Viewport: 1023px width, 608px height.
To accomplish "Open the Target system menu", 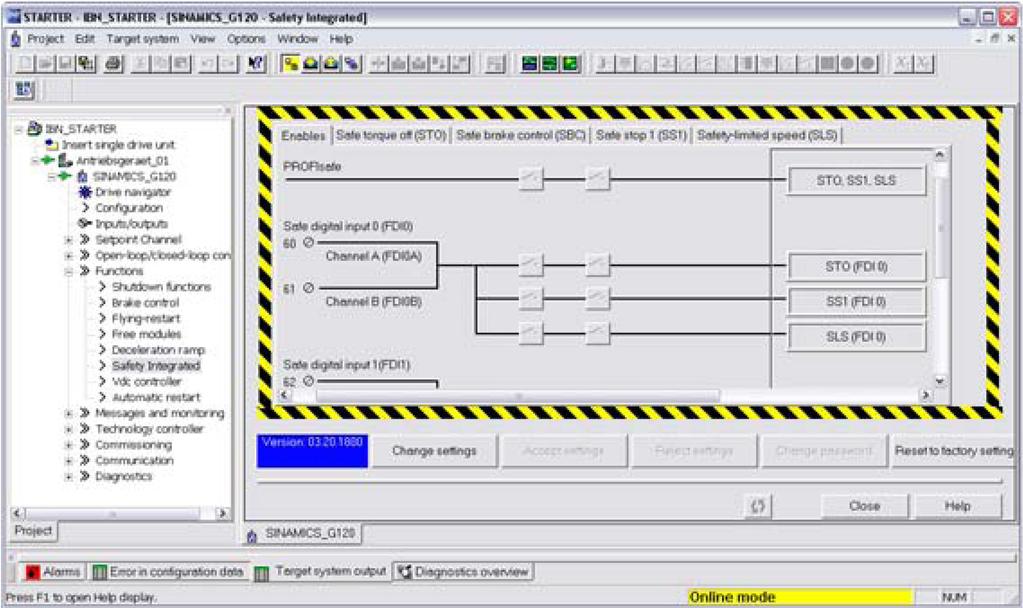I will (142, 39).
